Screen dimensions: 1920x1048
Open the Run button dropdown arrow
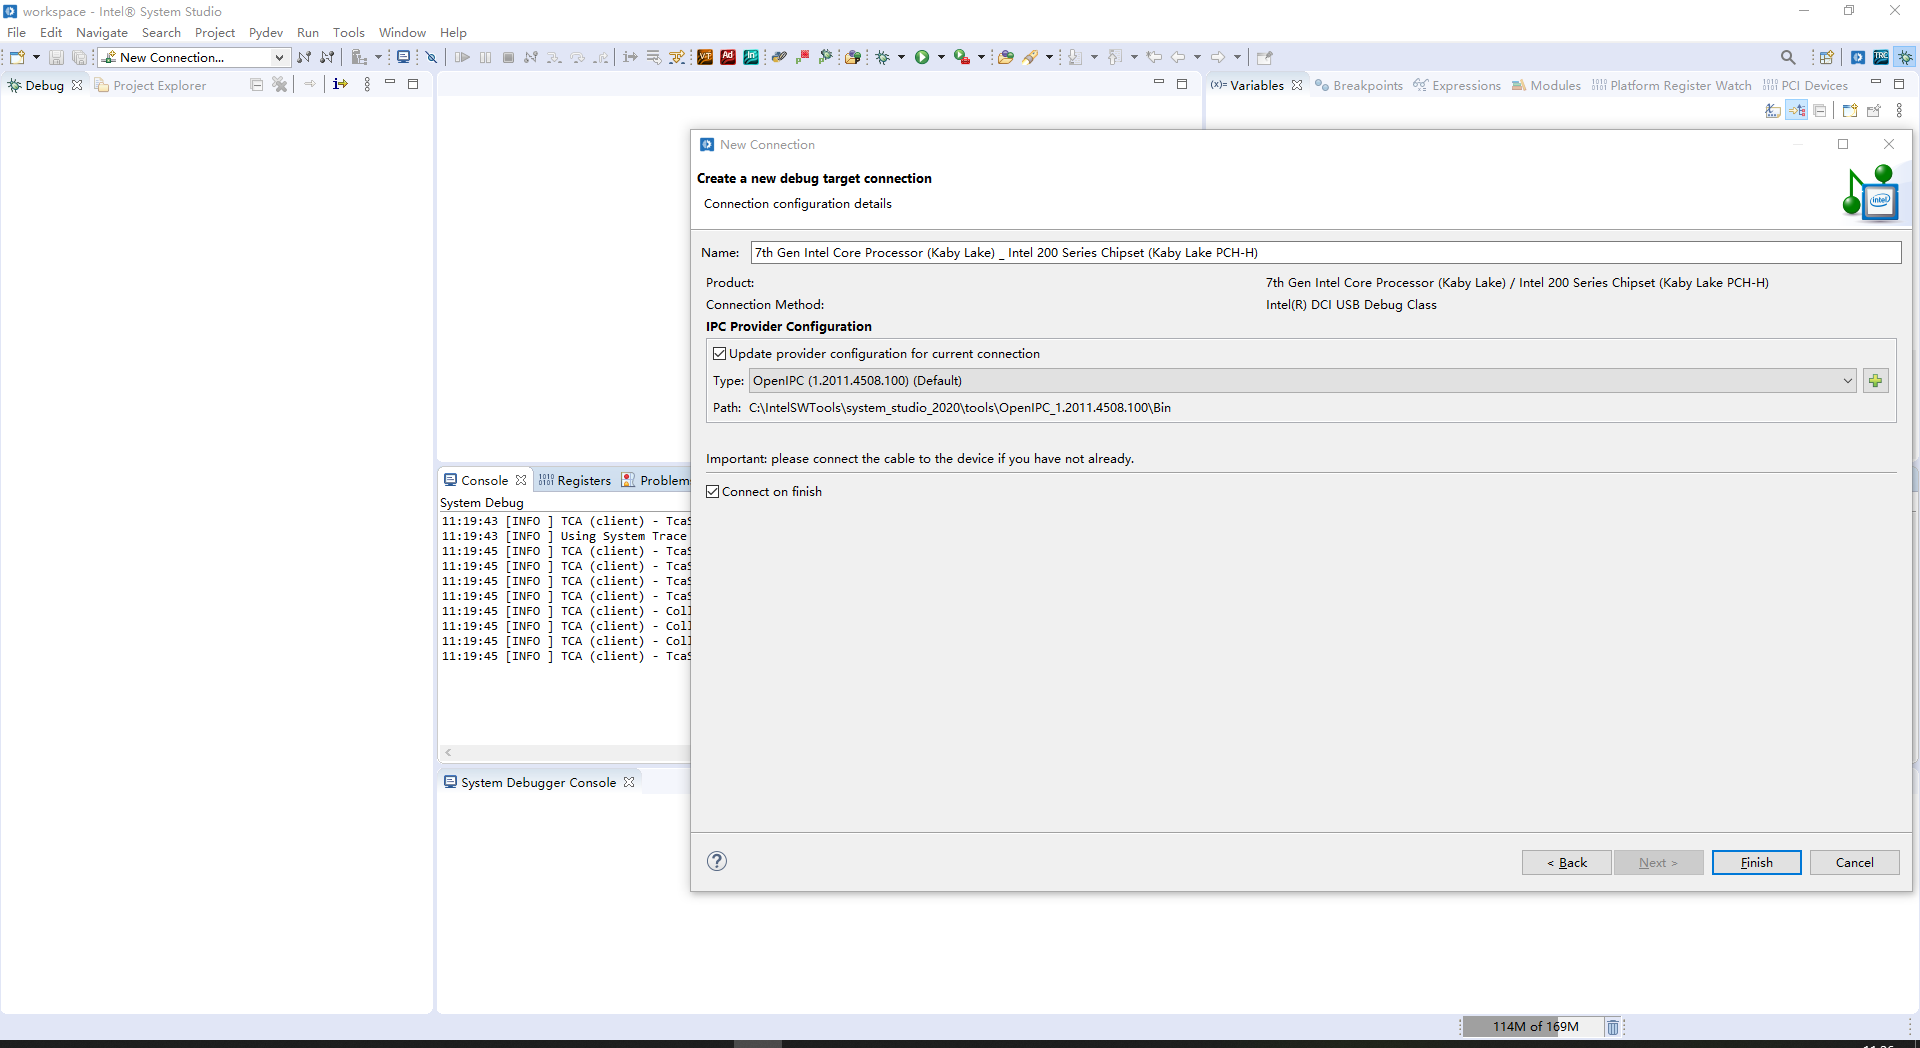click(x=941, y=57)
